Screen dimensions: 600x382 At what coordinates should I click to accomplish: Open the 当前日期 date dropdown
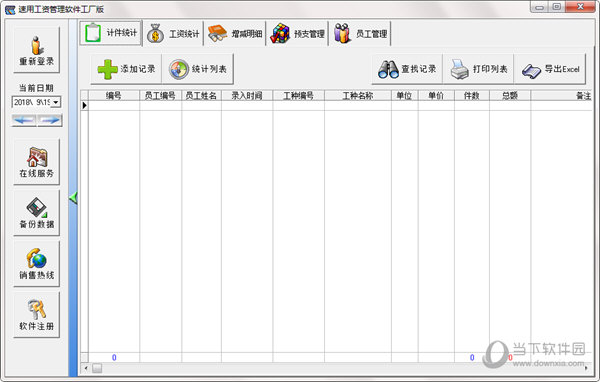point(56,102)
